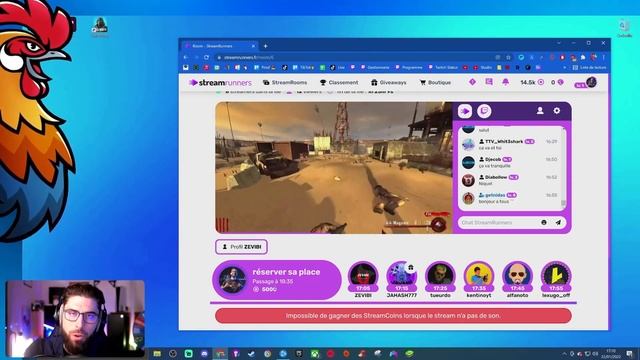Go to the Giveaways page
This screenshot has height=360, width=640.
pyautogui.click(x=389, y=82)
